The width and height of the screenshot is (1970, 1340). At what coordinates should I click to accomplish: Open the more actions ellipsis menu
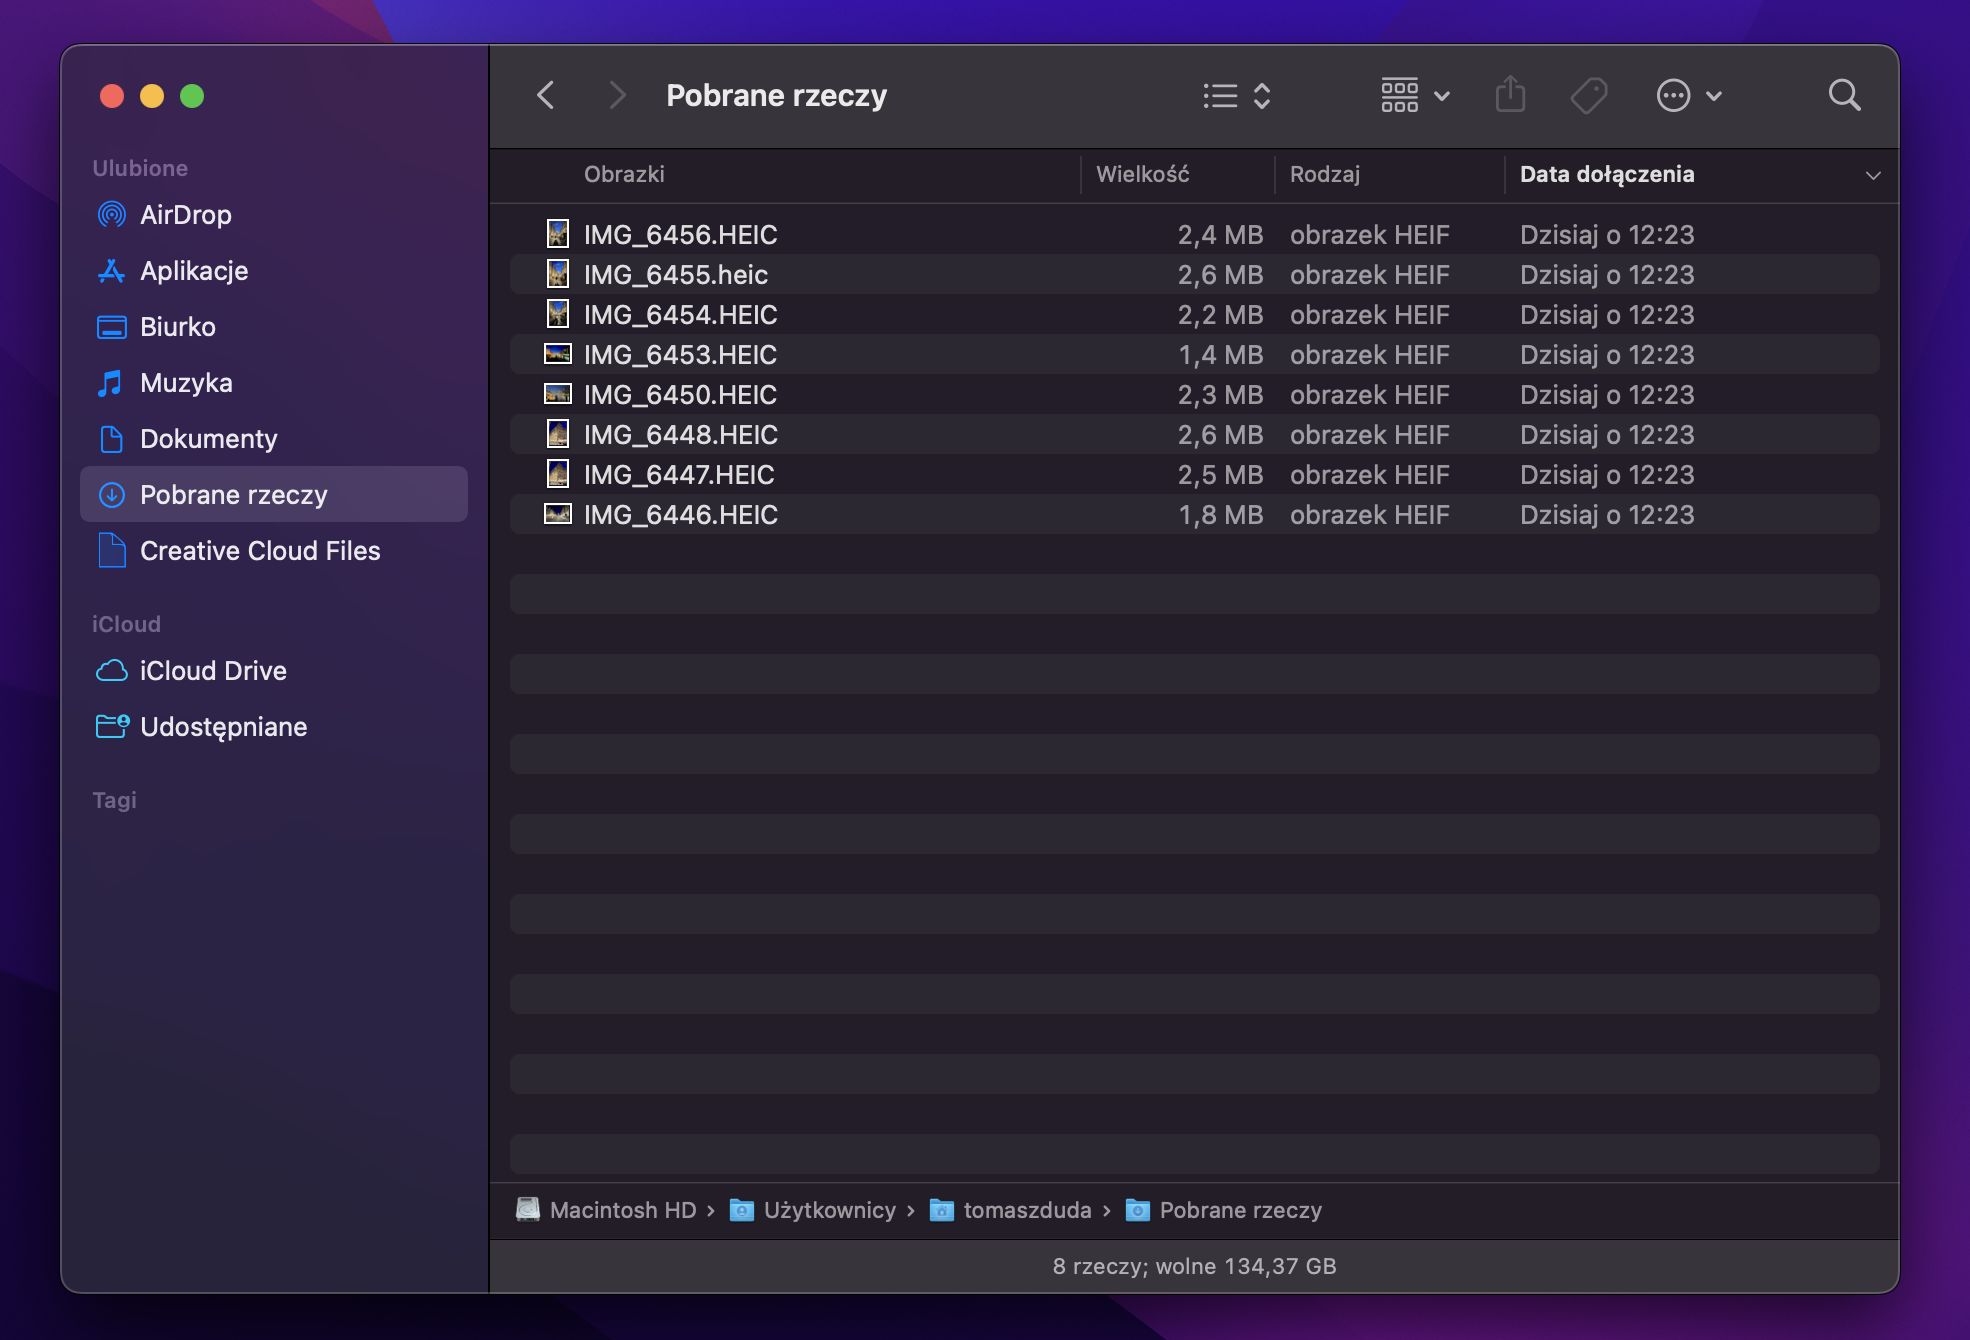(x=1689, y=96)
